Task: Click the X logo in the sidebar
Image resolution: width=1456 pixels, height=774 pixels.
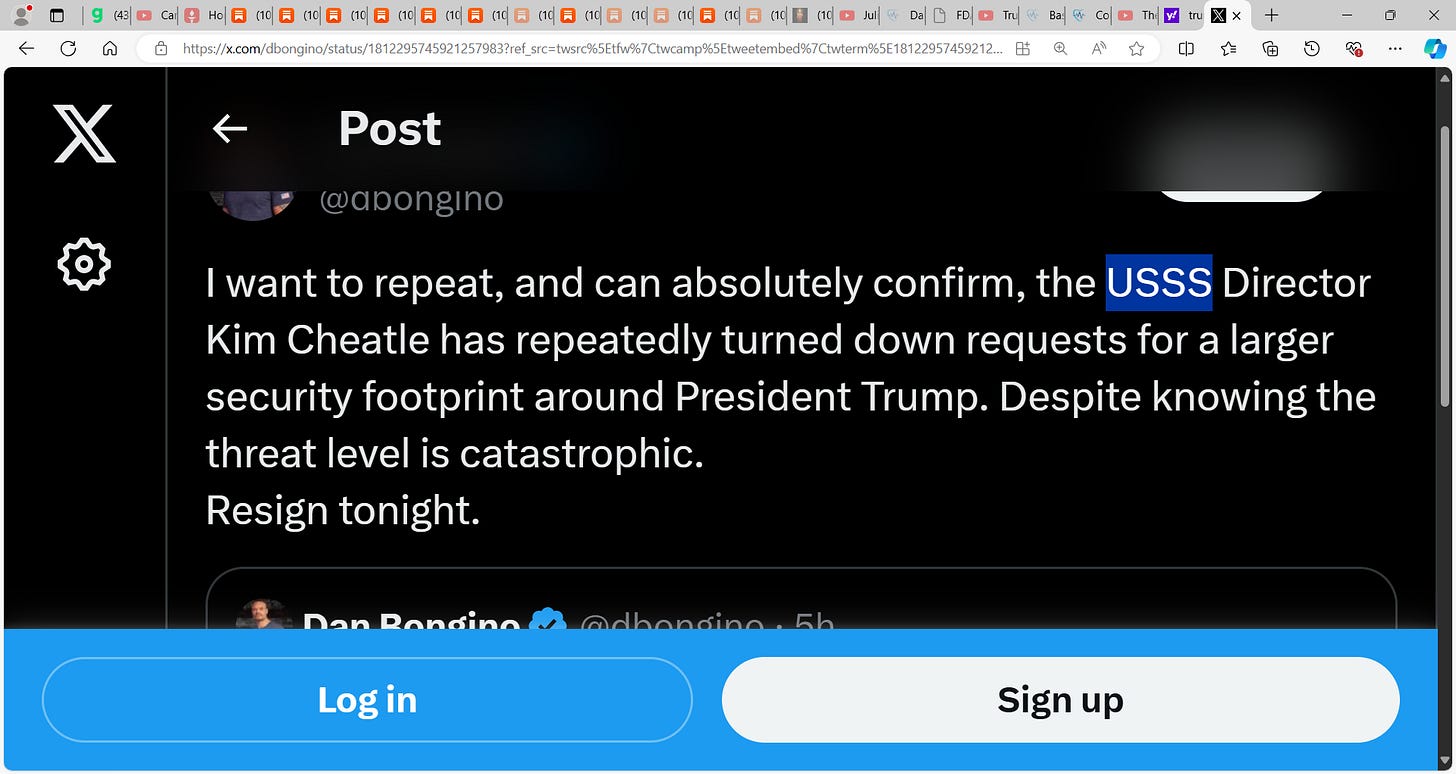Action: point(84,133)
